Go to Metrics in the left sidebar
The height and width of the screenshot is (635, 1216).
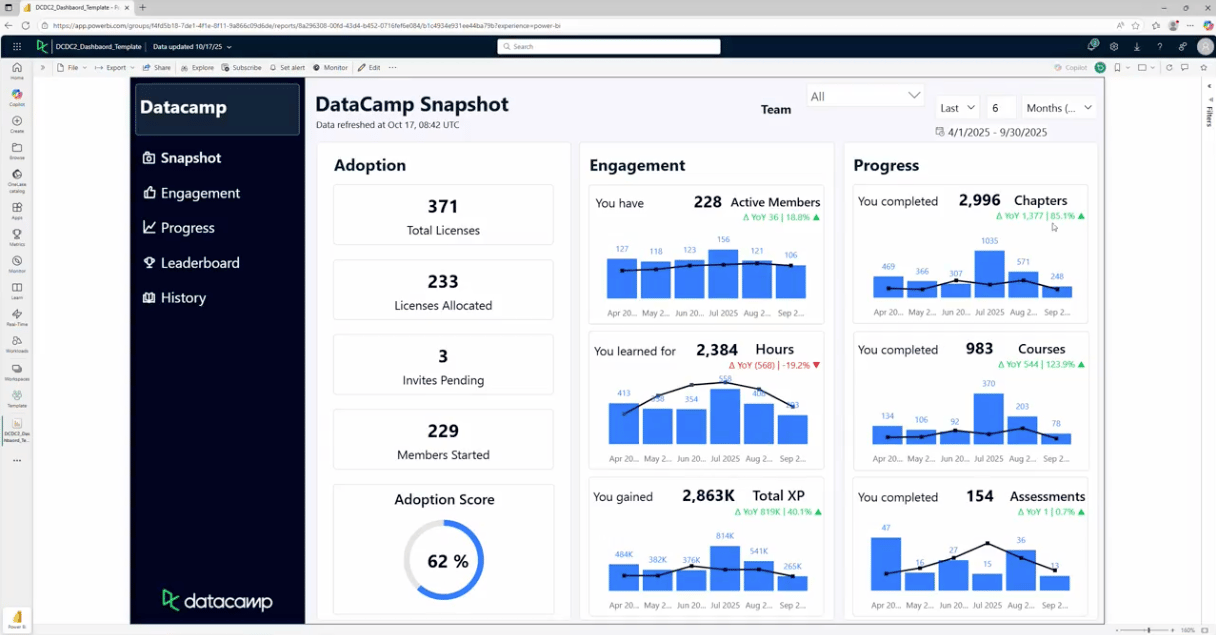click(17, 236)
